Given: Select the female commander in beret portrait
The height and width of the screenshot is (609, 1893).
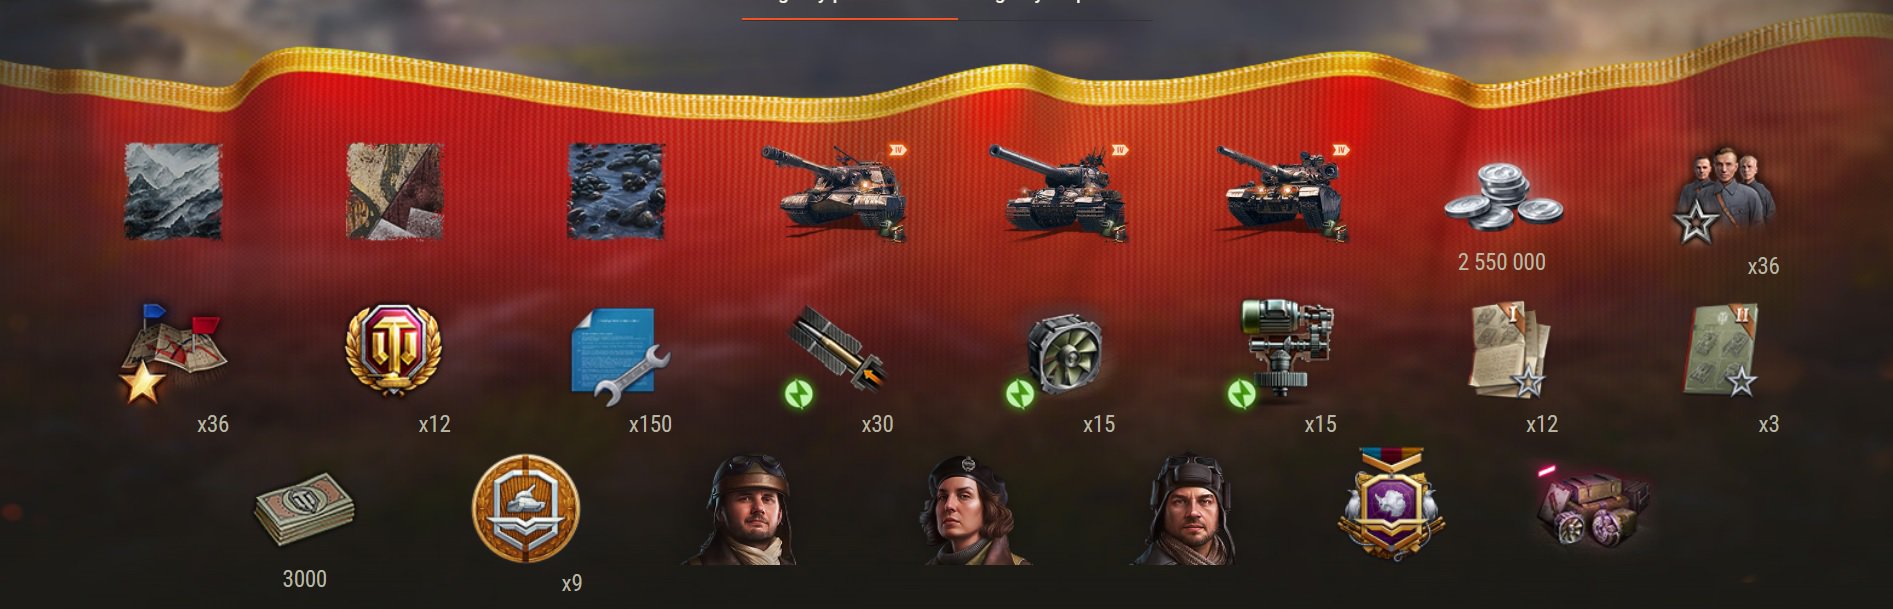Looking at the screenshot, I should point(965,511).
